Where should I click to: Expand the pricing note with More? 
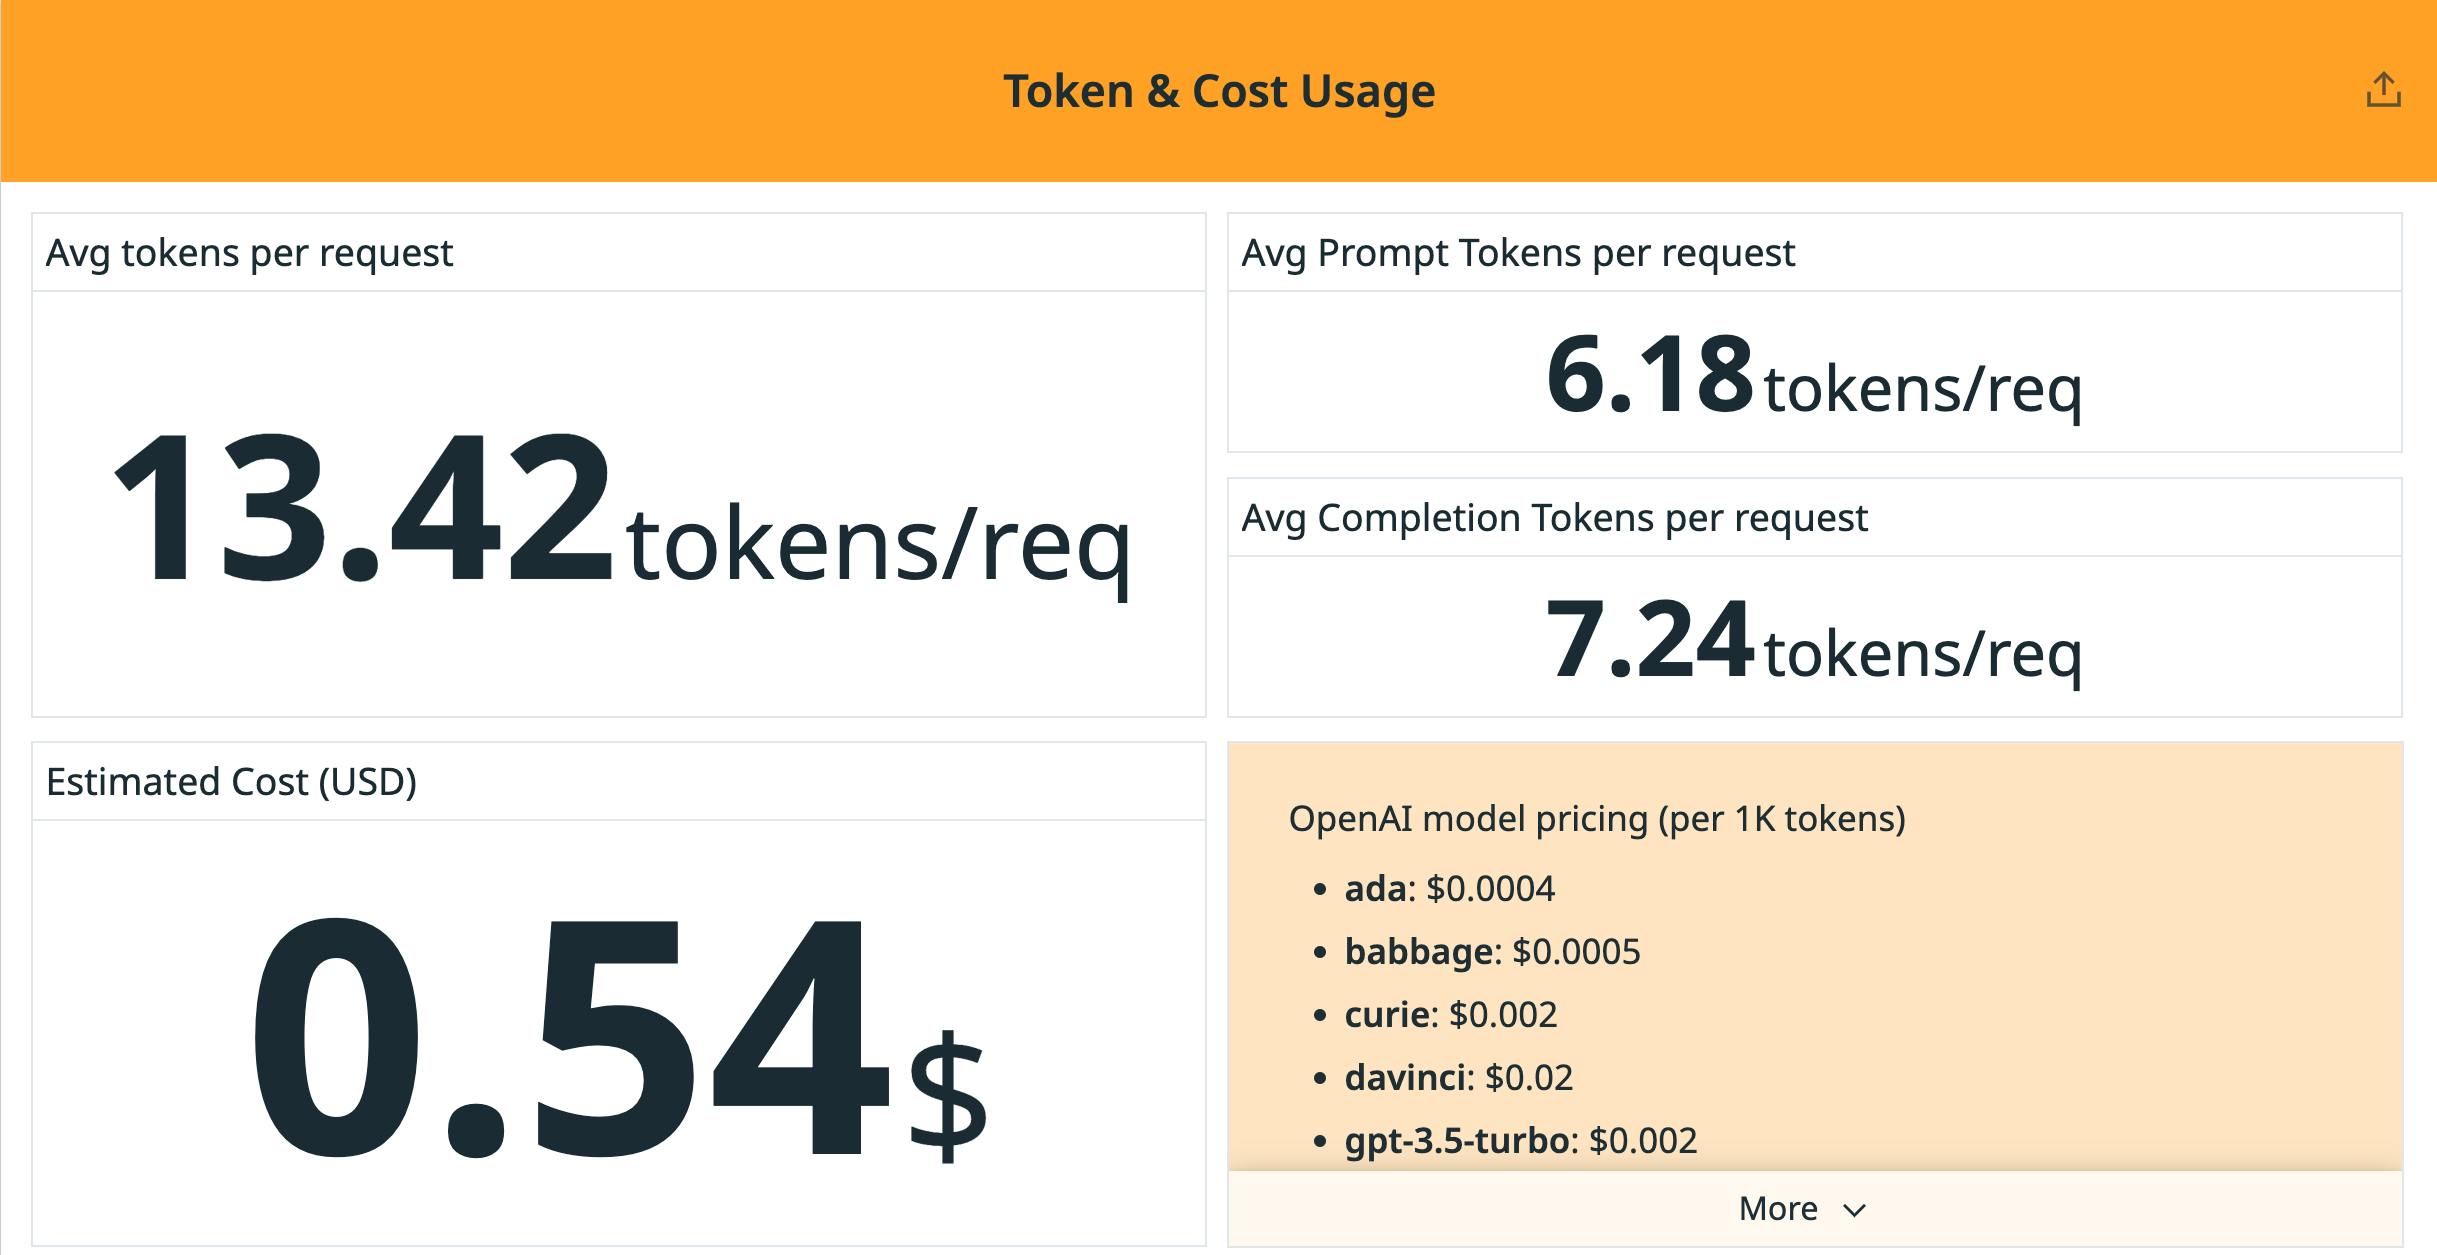pyautogui.click(x=1778, y=1208)
